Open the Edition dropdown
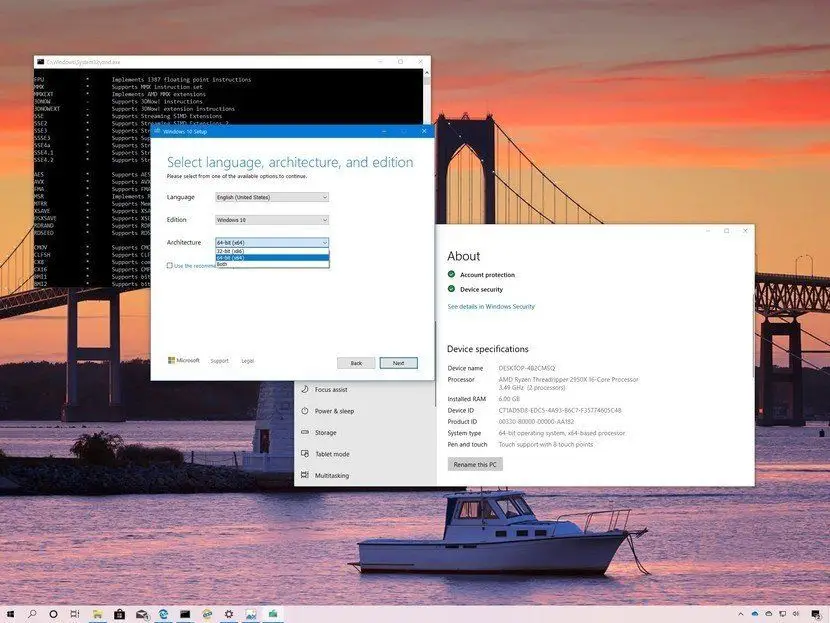Screen dimensions: 830x623 pos(272,220)
